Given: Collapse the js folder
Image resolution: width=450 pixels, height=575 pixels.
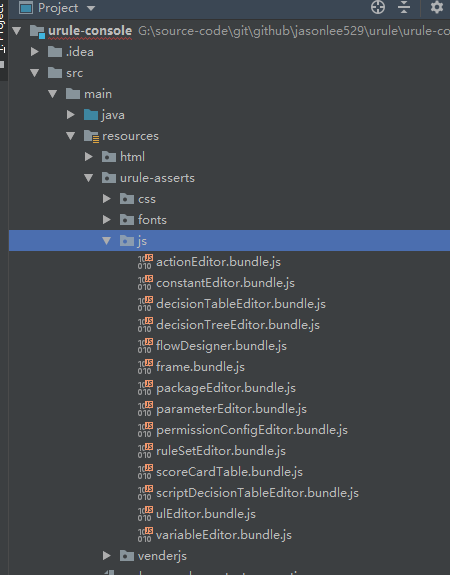Looking at the screenshot, I should [x=107, y=241].
